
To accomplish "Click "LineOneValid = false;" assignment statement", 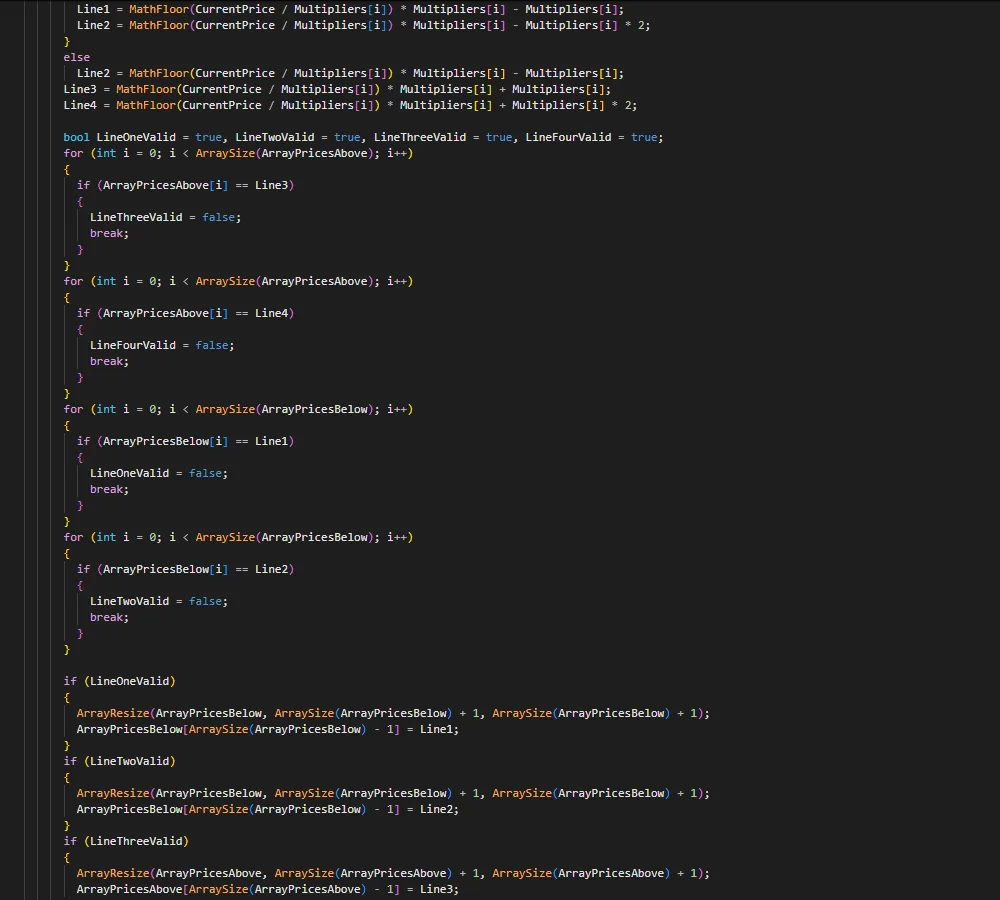I will pyautogui.click(x=158, y=473).
